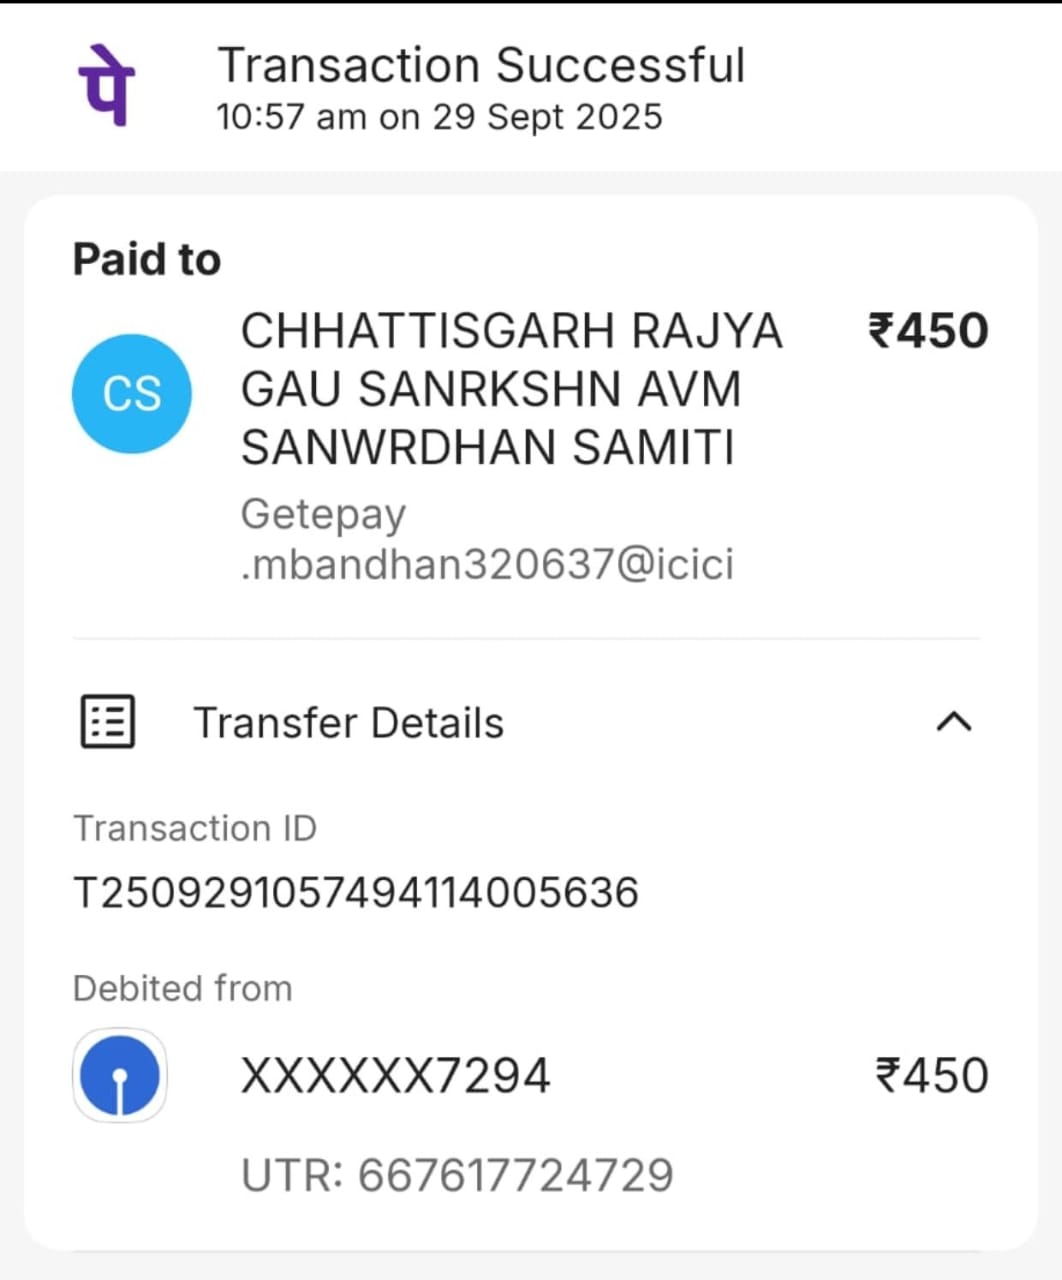Screen dimensions: 1062x1280
Task: Select the masked account XXXXXX7294
Action: (395, 1076)
